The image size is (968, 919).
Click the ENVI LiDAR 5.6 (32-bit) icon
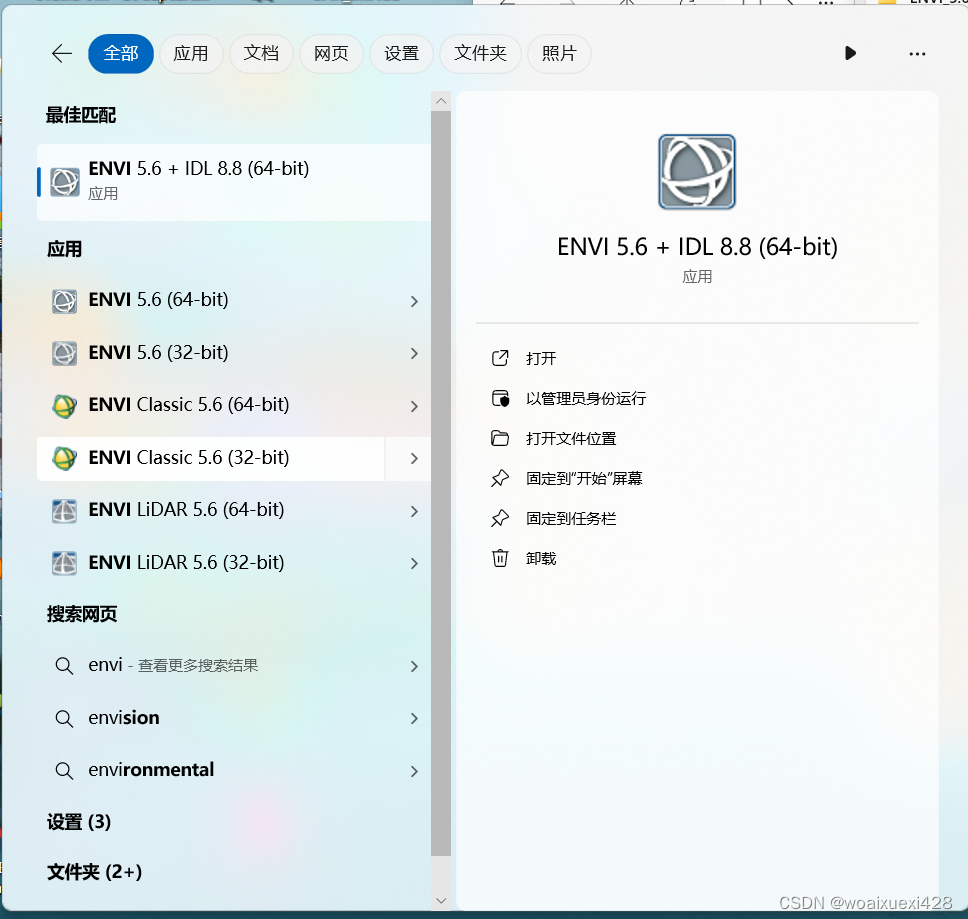point(64,563)
